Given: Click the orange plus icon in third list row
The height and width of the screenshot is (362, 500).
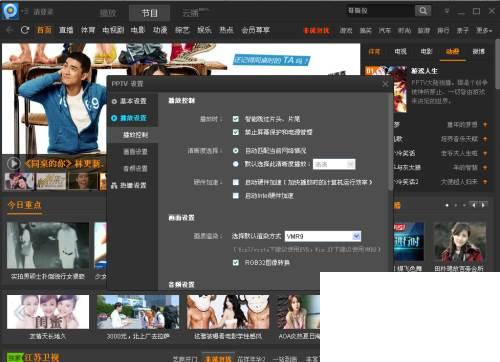Looking at the screenshot, I should 485,153.
